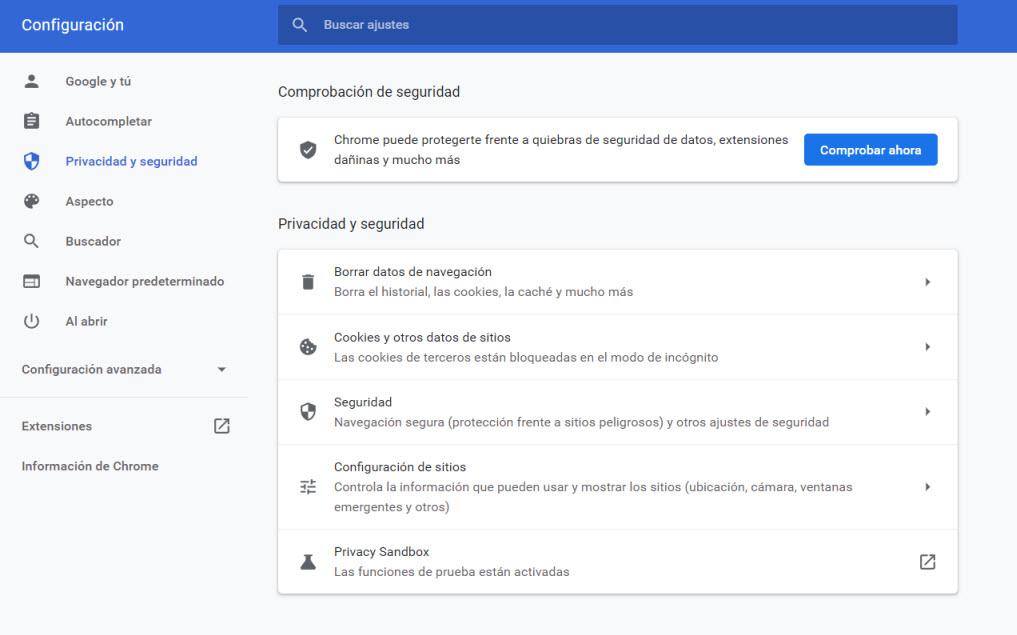Open Borrar datos de navegación via its arrow
Image resolution: width=1017 pixels, height=635 pixels.
(x=927, y=282)
